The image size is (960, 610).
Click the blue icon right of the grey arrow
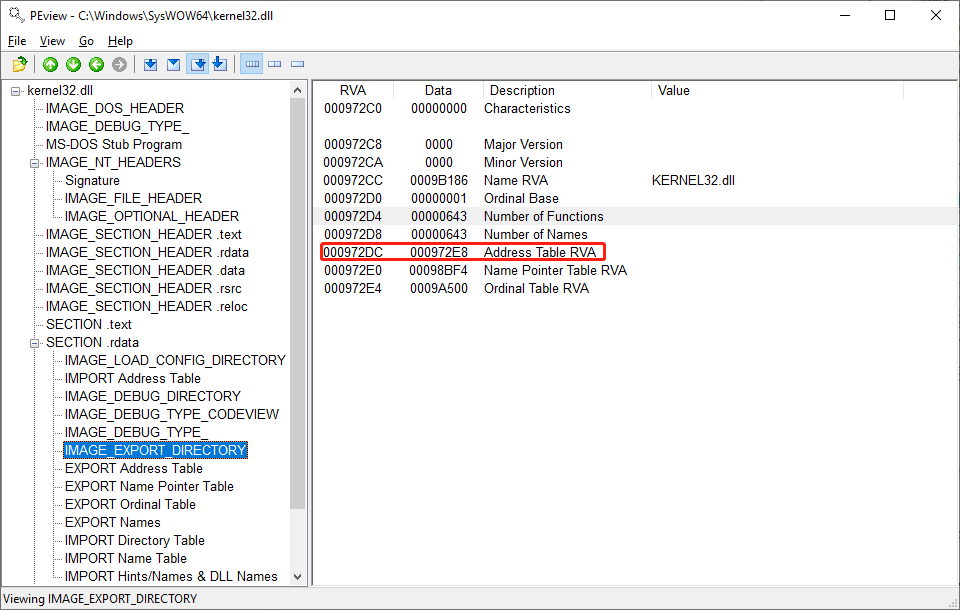click(150, 65)
